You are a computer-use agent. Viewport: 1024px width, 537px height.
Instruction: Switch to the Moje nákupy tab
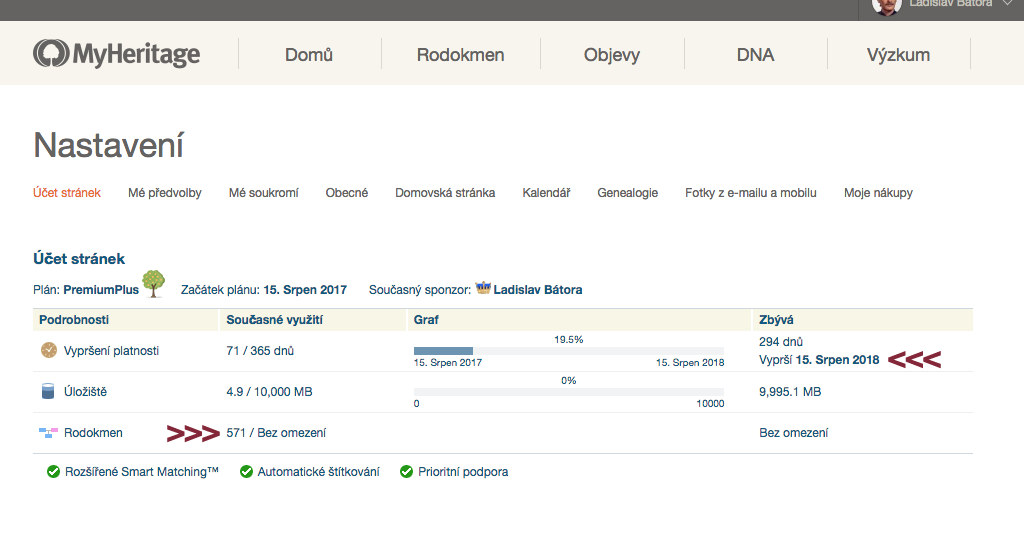878,193
